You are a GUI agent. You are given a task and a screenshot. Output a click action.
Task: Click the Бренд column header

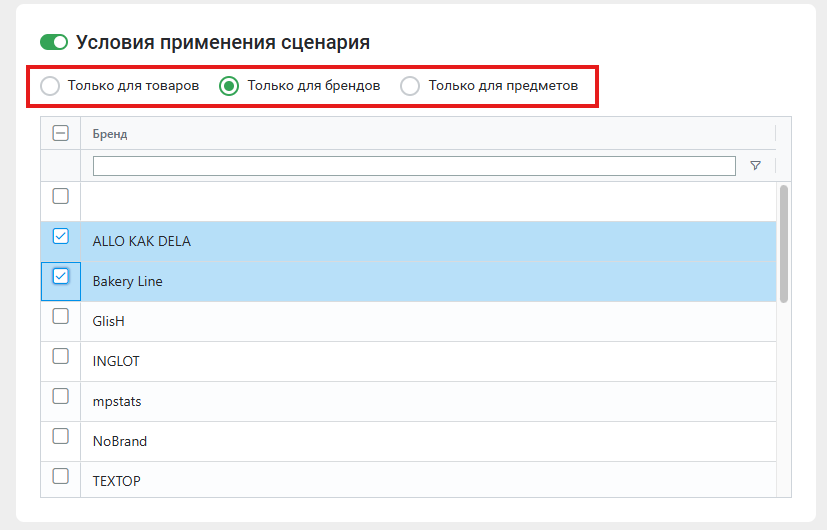(x=110, y=134)
